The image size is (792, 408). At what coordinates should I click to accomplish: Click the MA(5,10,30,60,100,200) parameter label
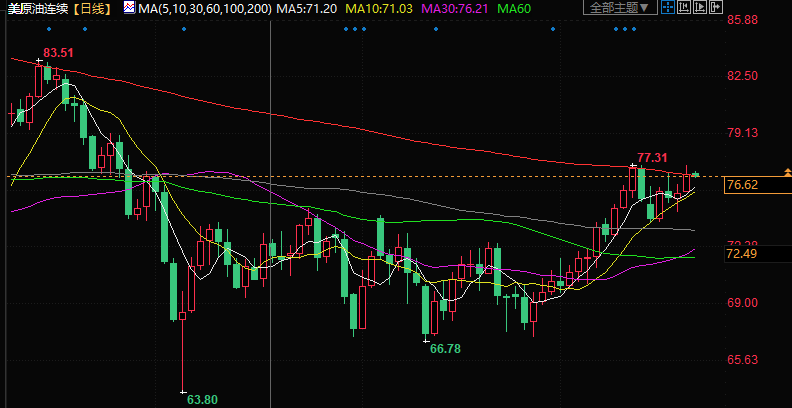pyautogui.click(x=204, y=9)
